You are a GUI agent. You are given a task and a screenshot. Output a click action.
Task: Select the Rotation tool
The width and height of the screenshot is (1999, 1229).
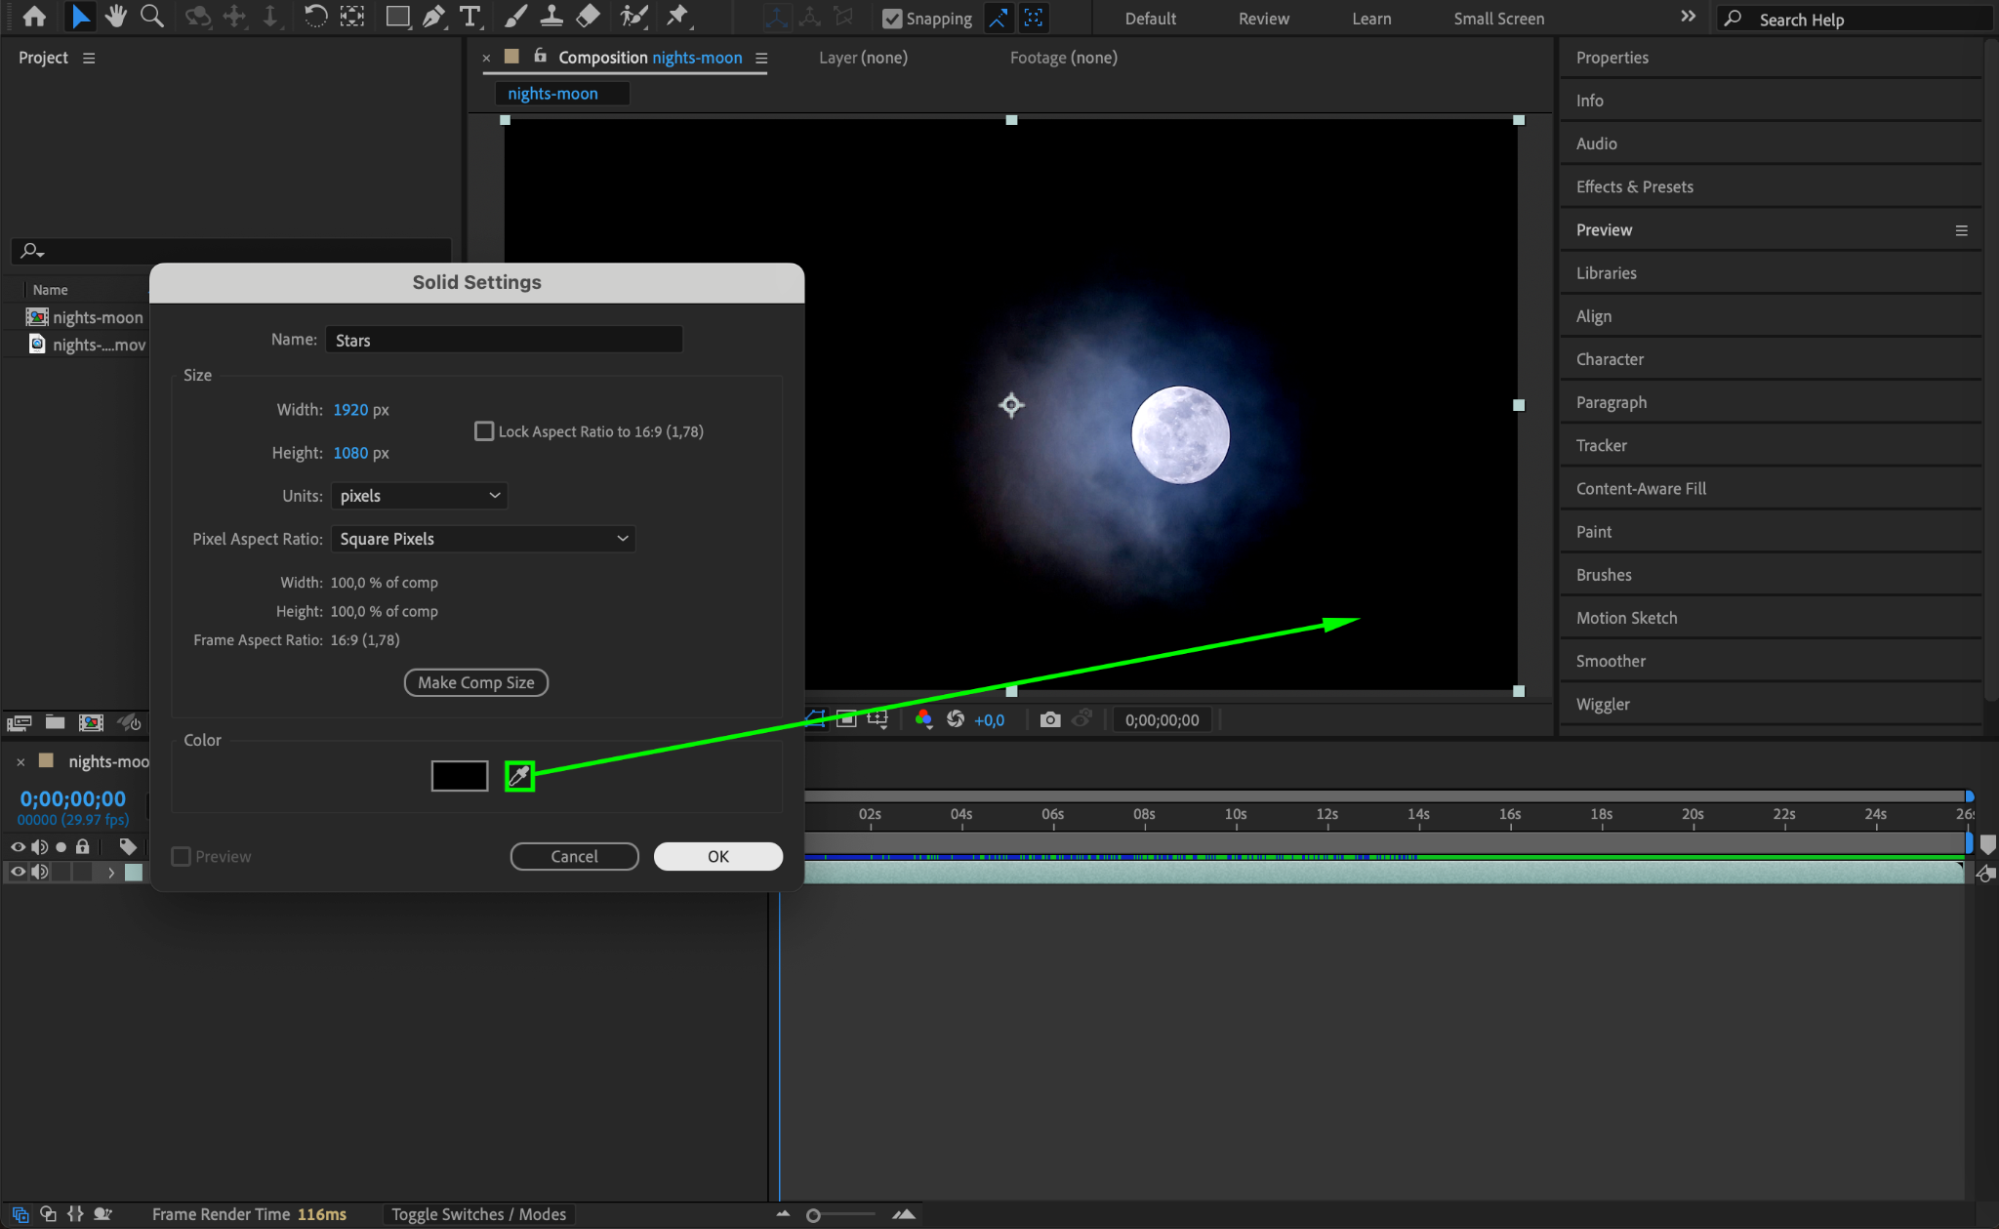pos(314,16)
